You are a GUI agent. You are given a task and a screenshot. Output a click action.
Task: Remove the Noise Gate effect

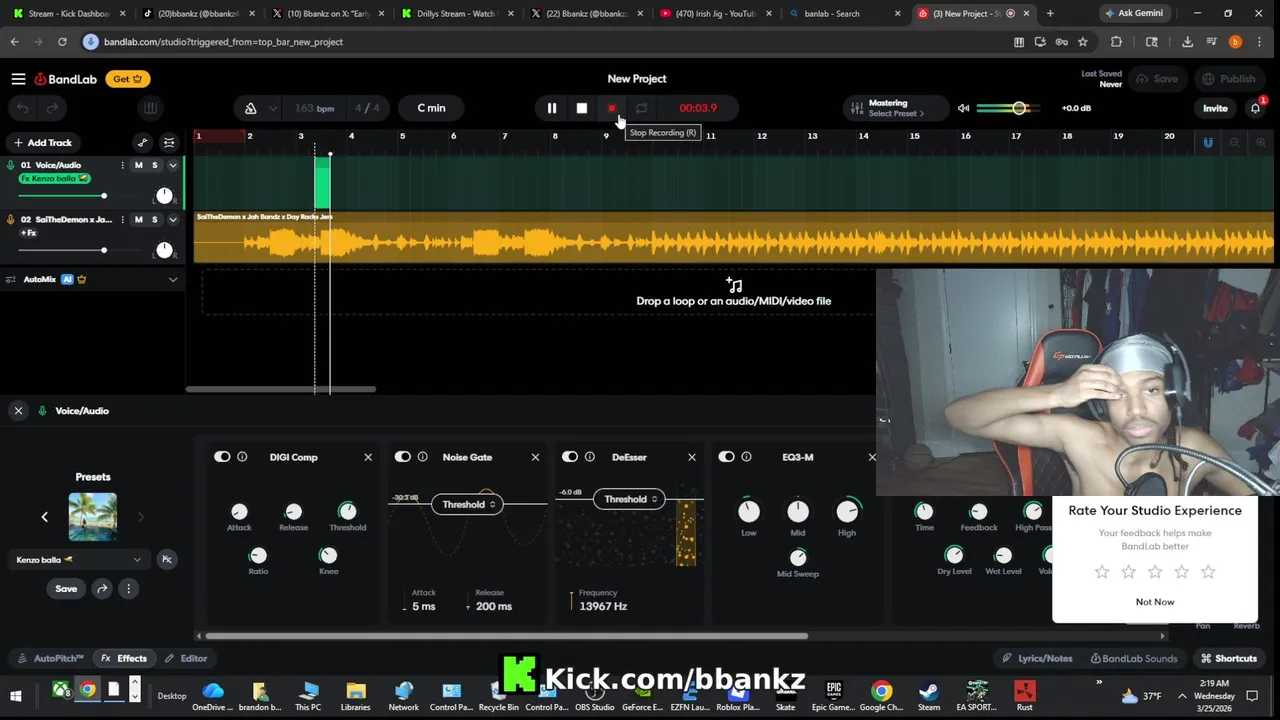(x=535, y=457)
